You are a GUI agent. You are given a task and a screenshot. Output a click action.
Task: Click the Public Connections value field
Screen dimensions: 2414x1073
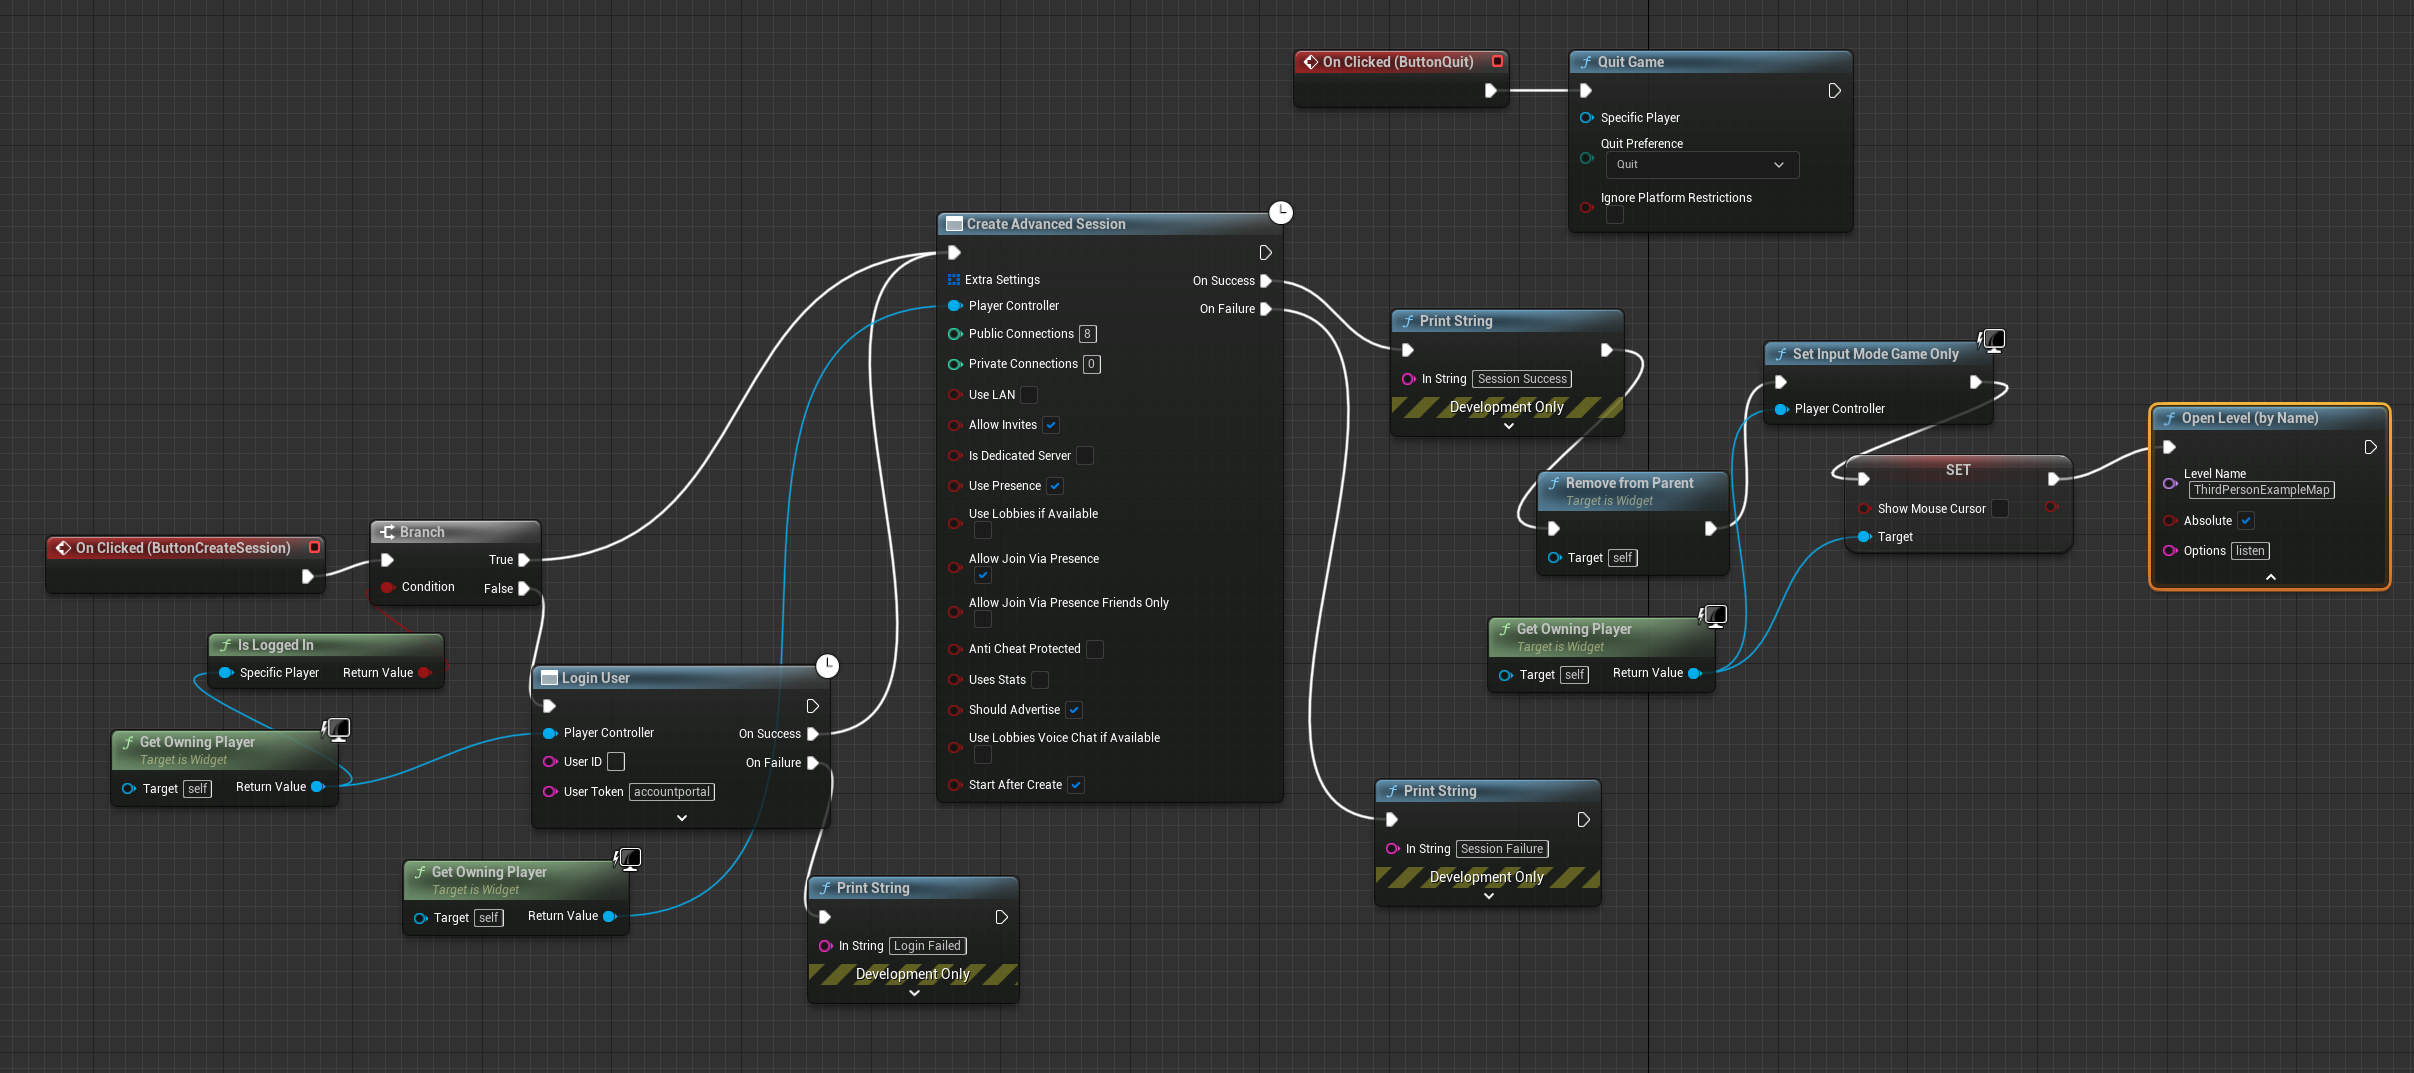coord(1087,334)
